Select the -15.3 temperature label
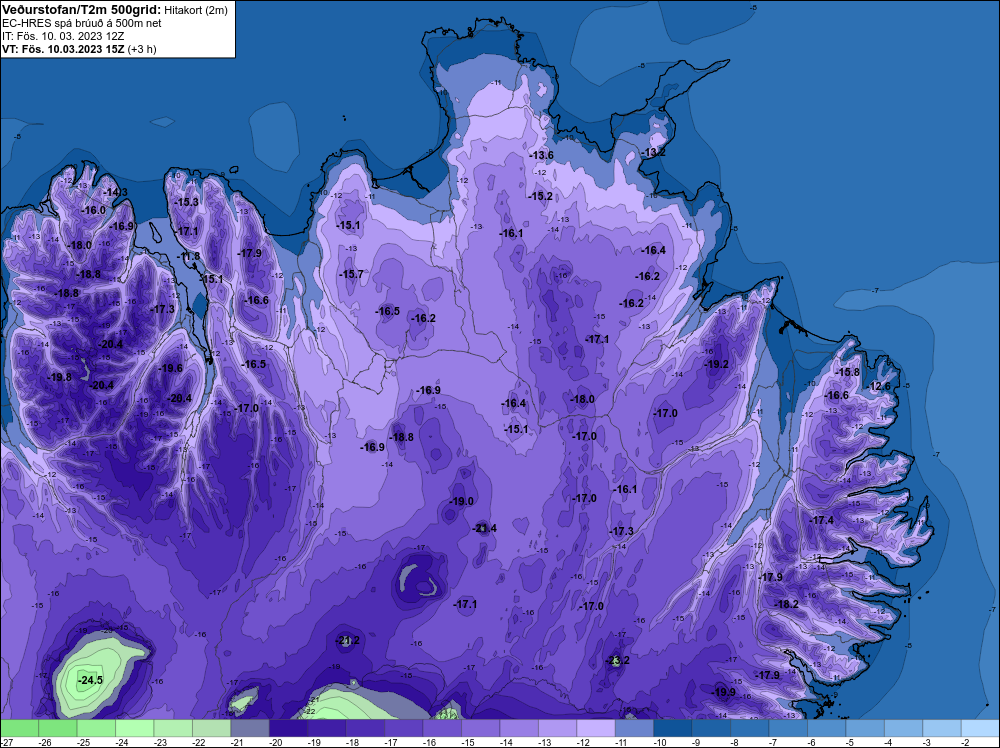This screenshot has width=1000, height=748. pos(187,202)
